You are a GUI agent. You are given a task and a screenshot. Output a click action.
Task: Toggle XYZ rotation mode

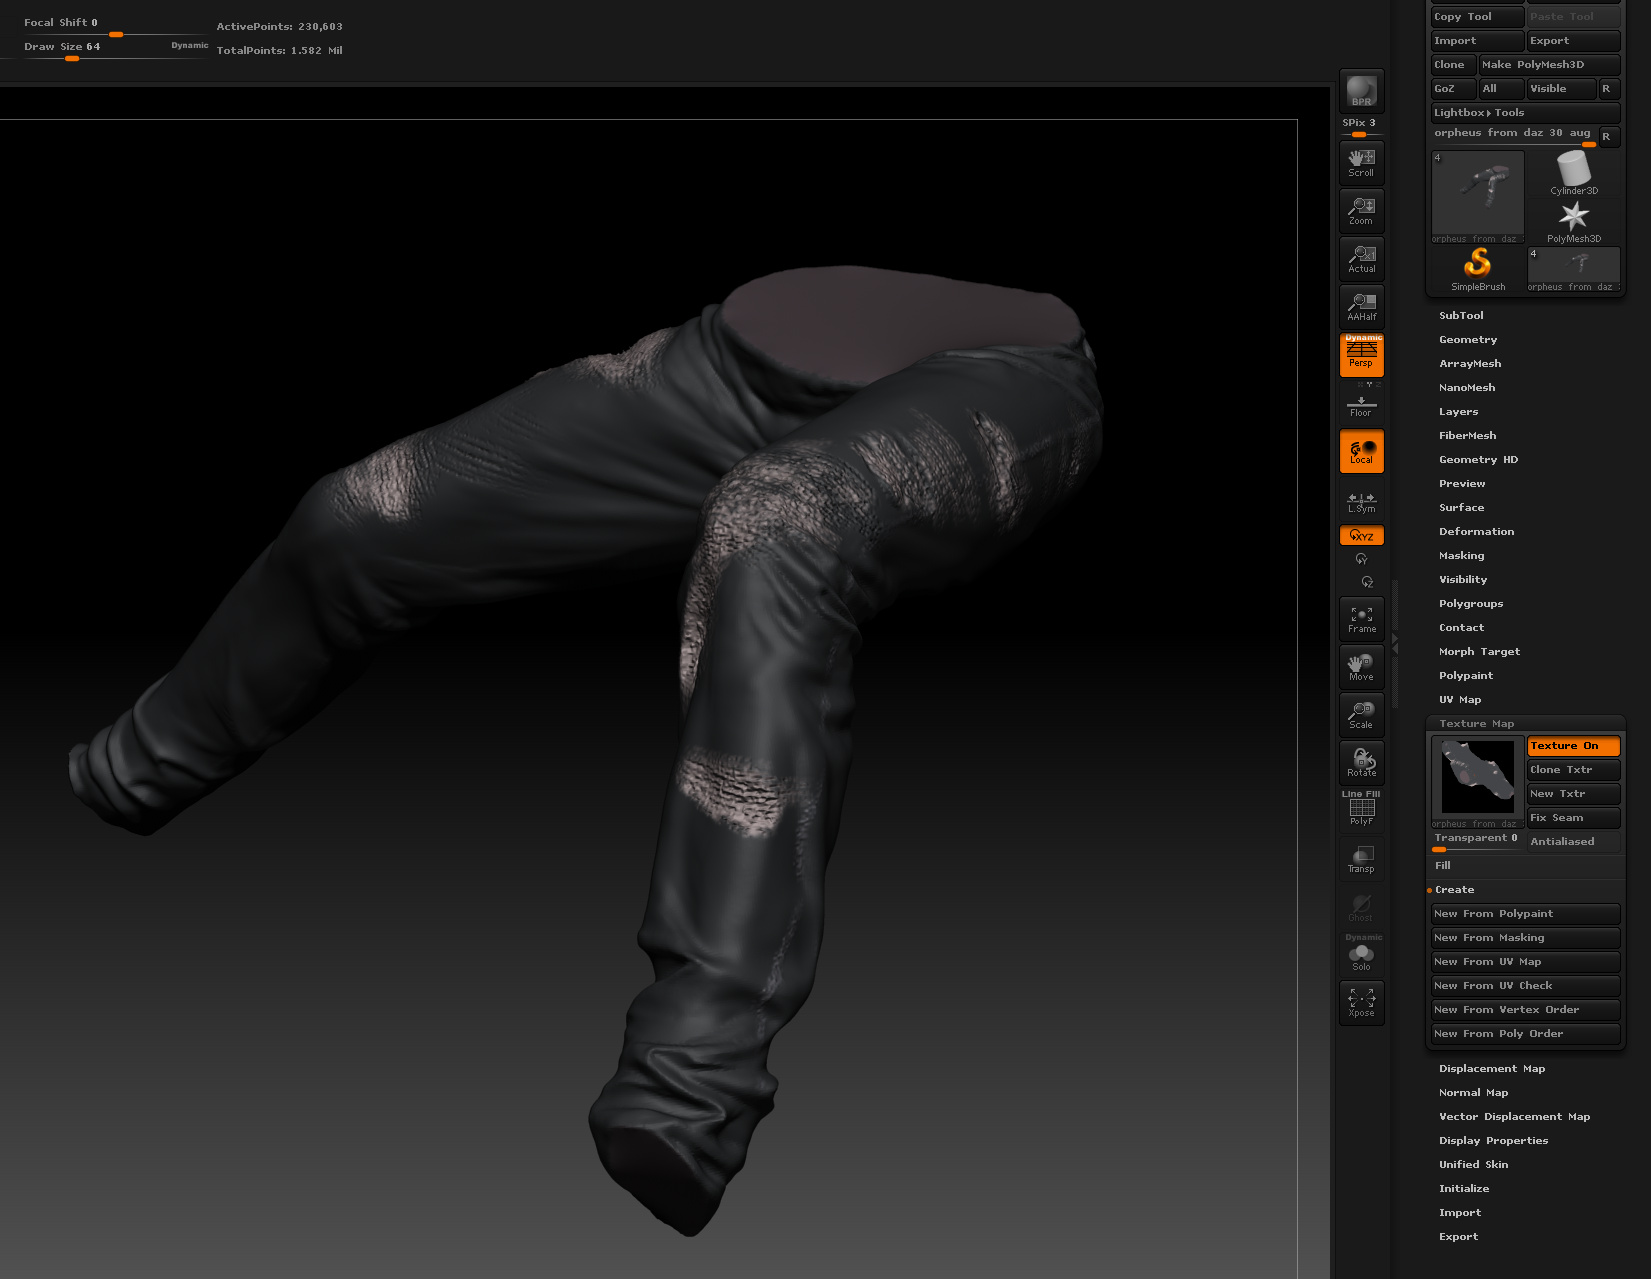(x=1361, y=535)
